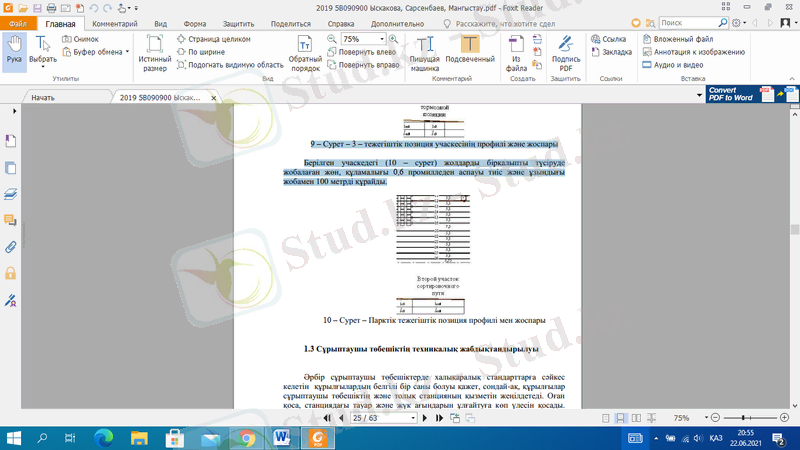This screenshot has width=800, height=450.
Task: Open the attachments paperclip panel in sidebar
Action: point(11,246)
